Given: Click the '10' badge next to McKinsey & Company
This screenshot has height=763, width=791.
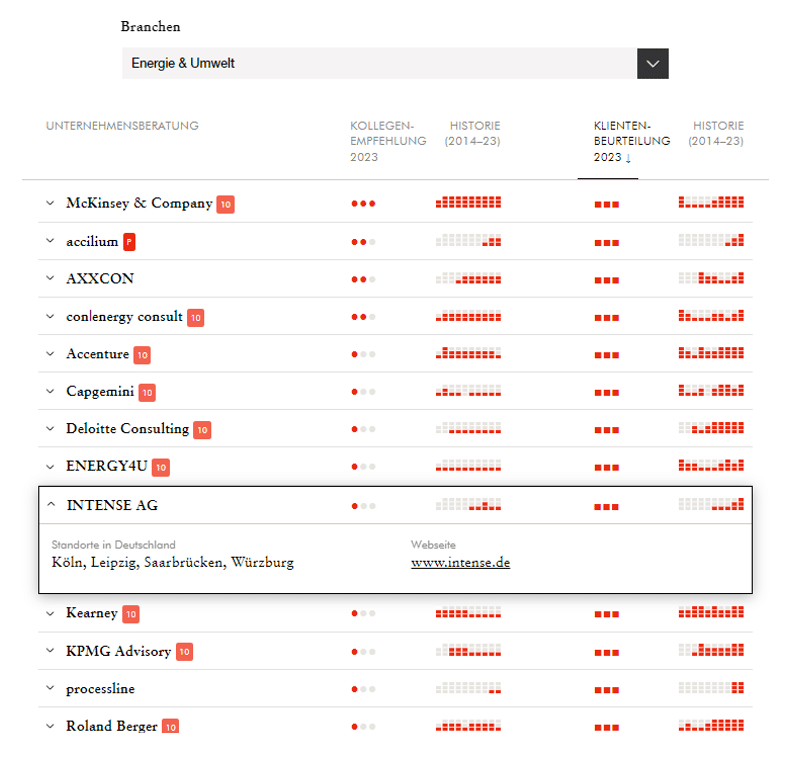Looking at the screenshot, I should (x=226, y=204).
